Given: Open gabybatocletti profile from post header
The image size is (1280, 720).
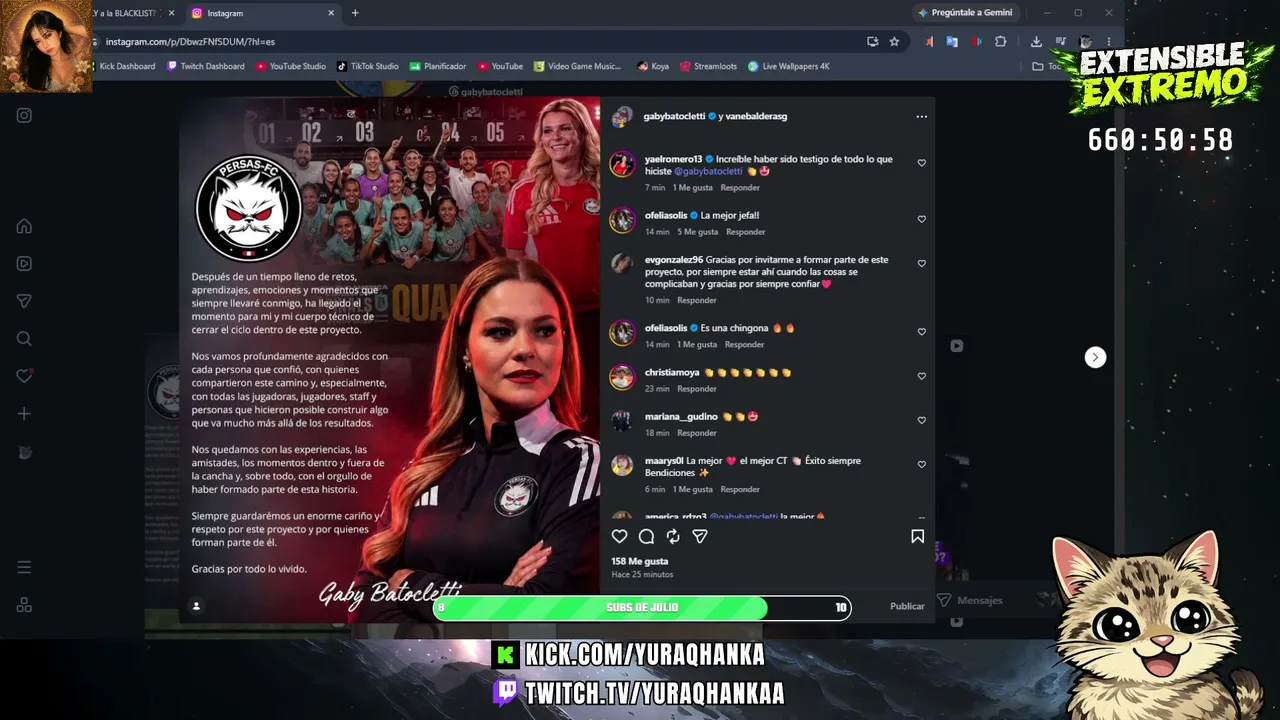Looking at the screenshot, I should (675, 116).
